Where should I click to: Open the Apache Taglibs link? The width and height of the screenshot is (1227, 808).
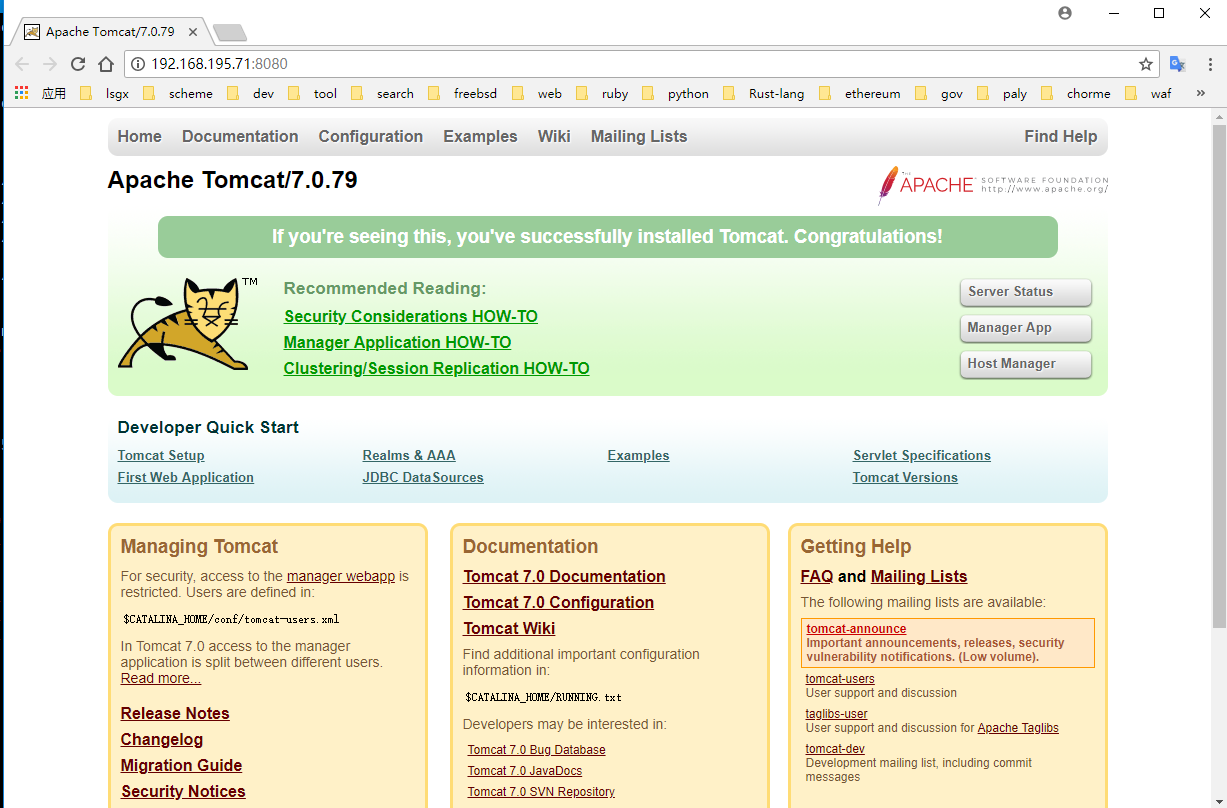[x=1018, y=728]
